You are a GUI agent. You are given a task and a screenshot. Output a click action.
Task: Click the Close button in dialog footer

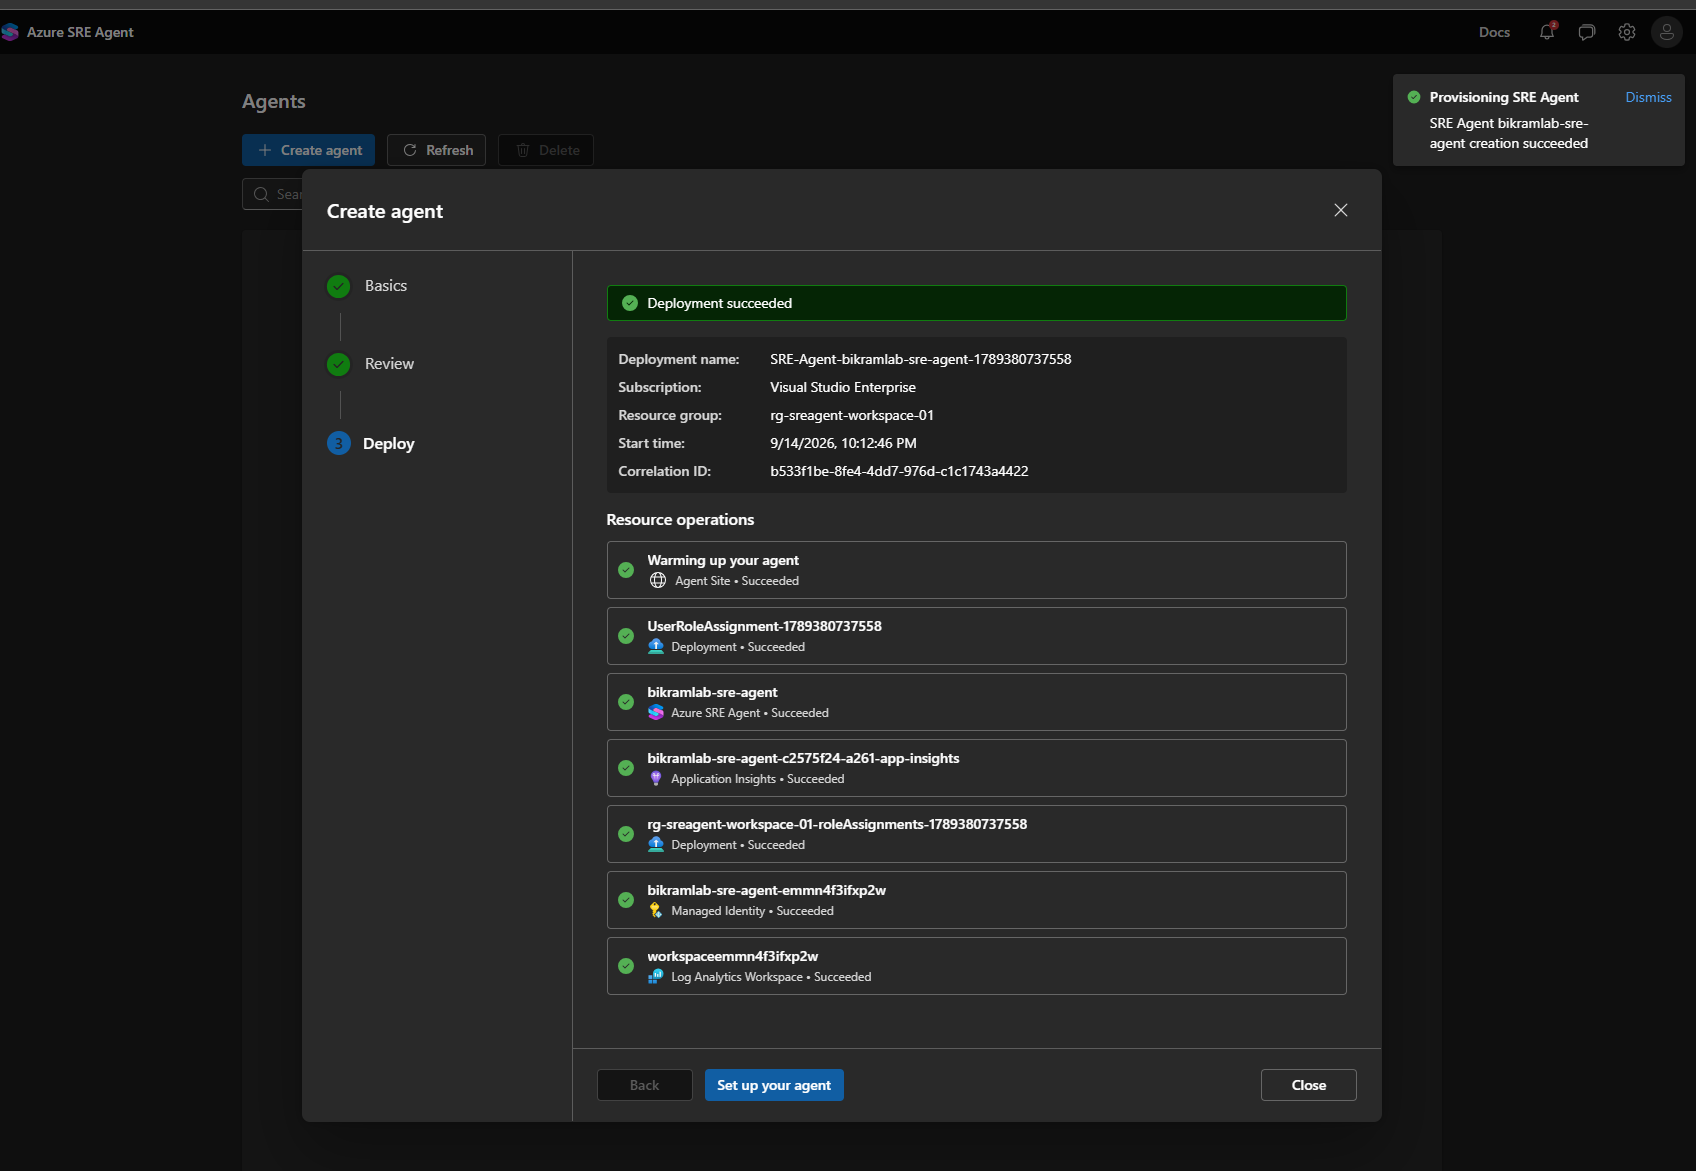(1309, 1085)
